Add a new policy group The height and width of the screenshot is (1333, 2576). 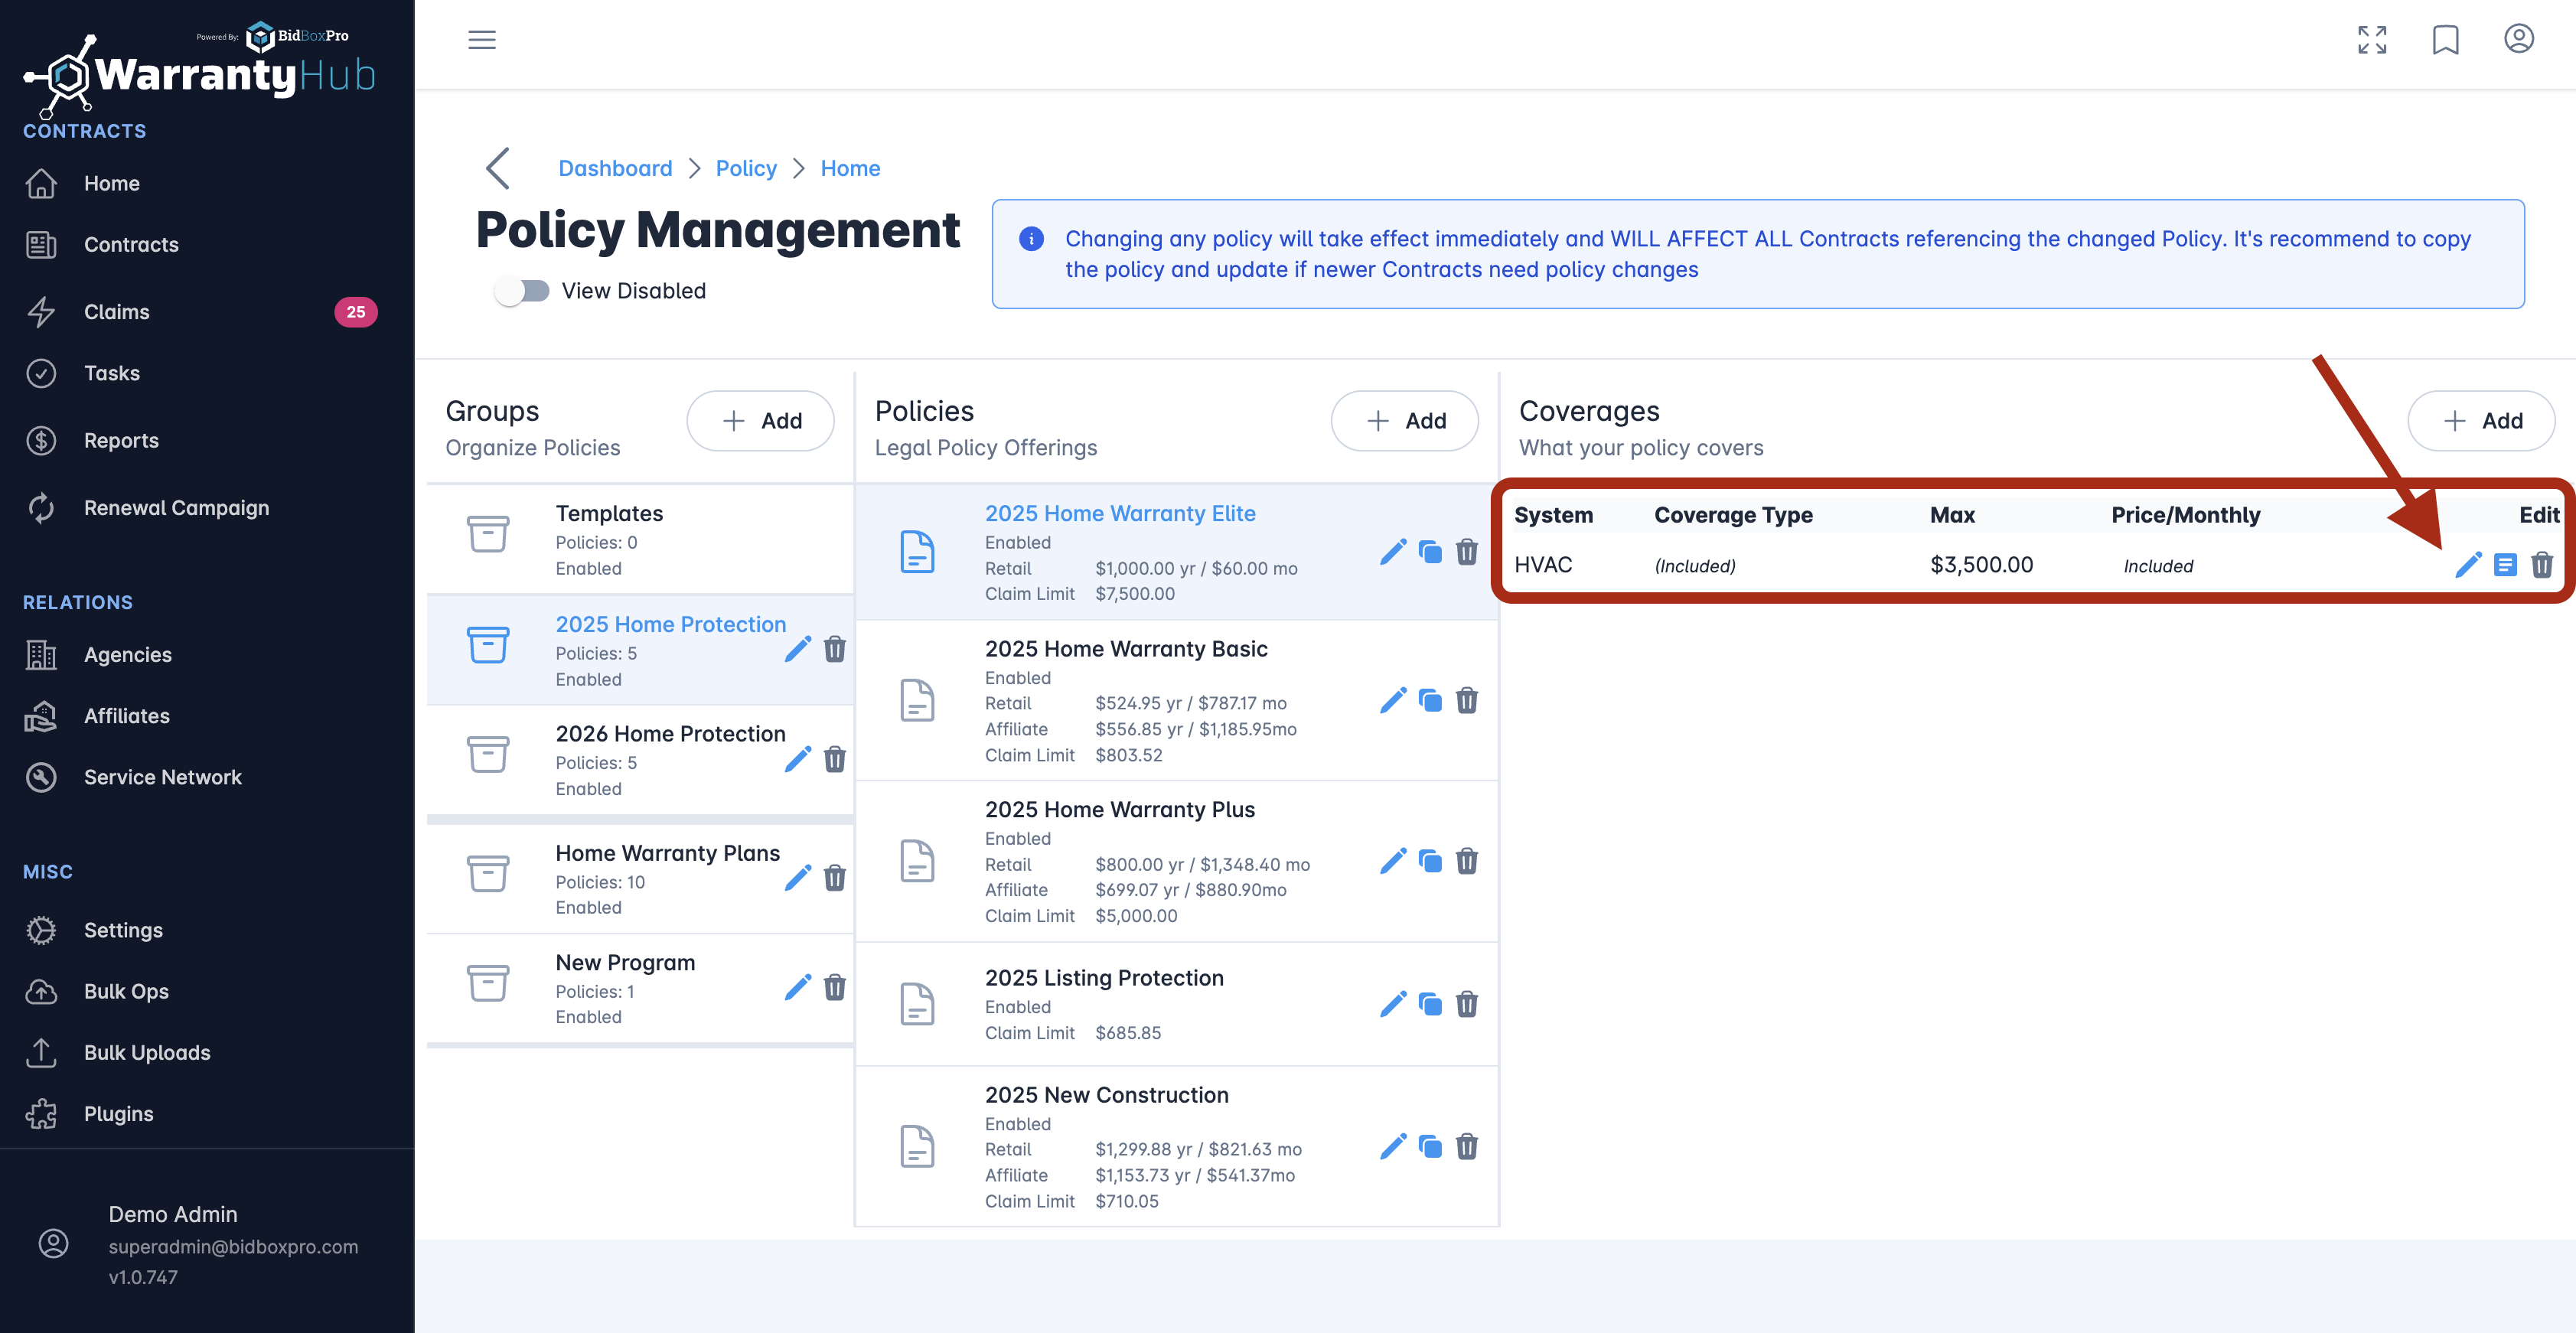(x=760, y=421)
